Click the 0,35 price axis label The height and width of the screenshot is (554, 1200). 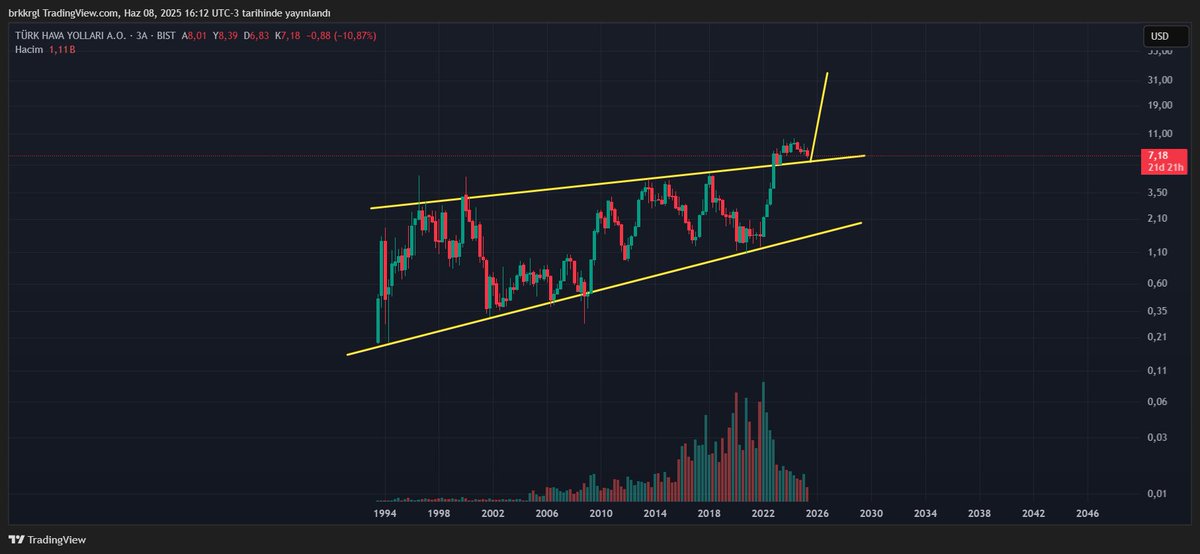[1158, 311]
